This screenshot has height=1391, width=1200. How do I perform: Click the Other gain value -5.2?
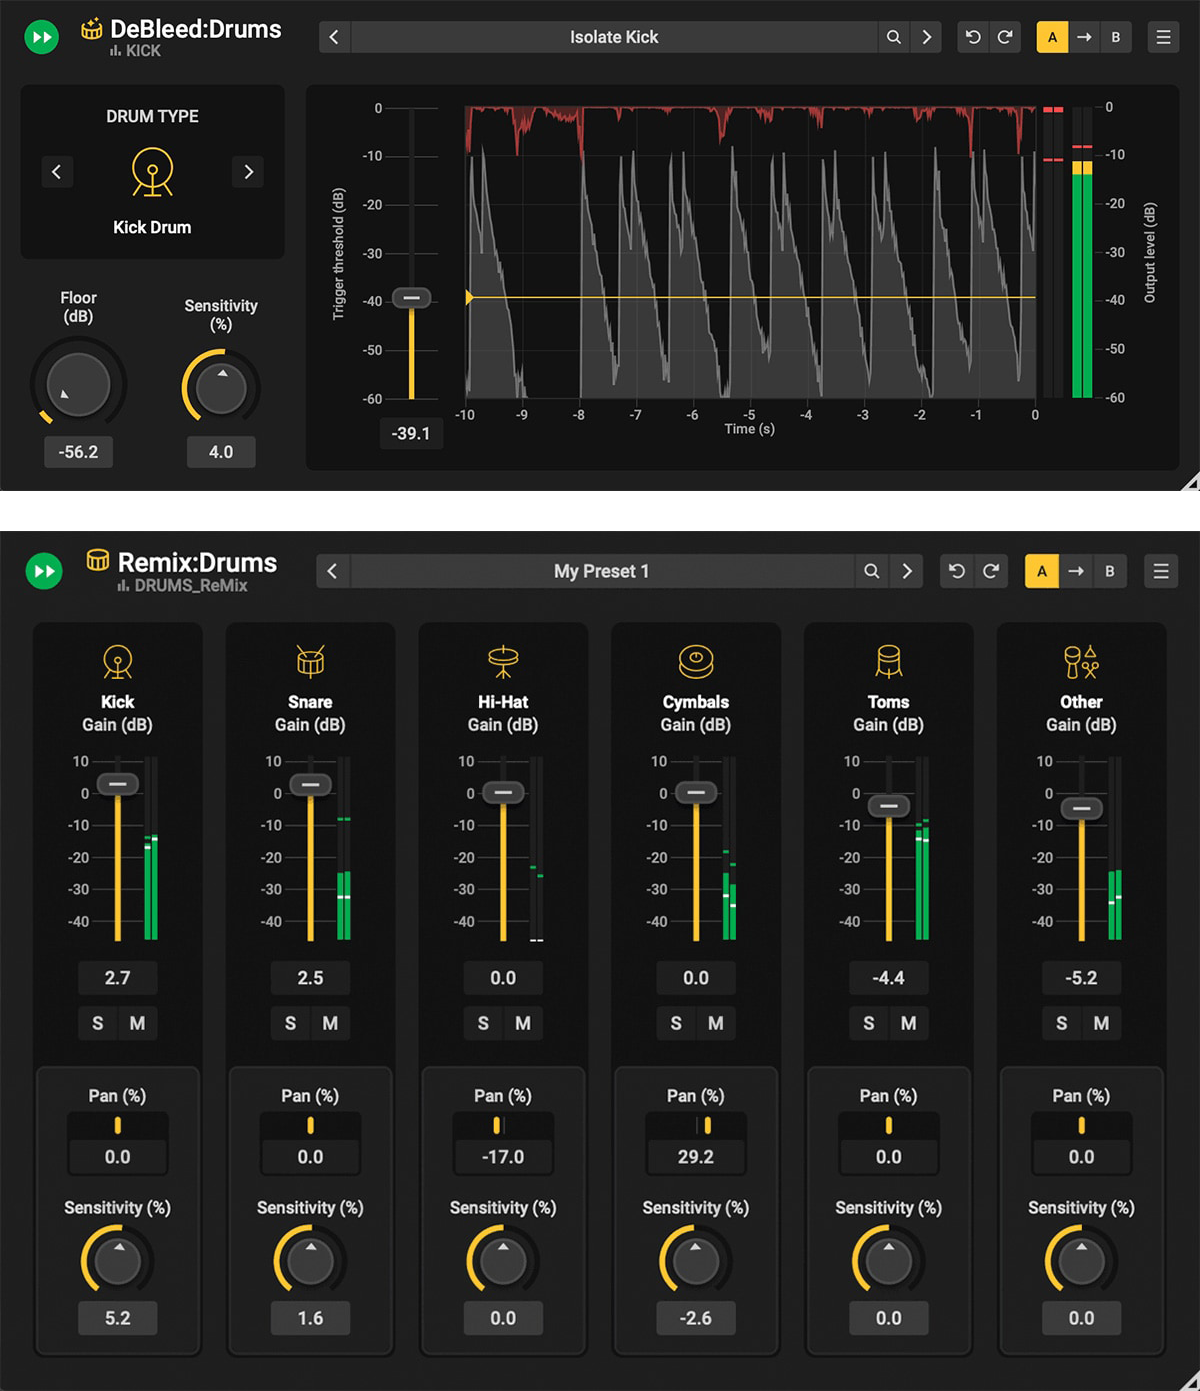tap(1081, 978)
